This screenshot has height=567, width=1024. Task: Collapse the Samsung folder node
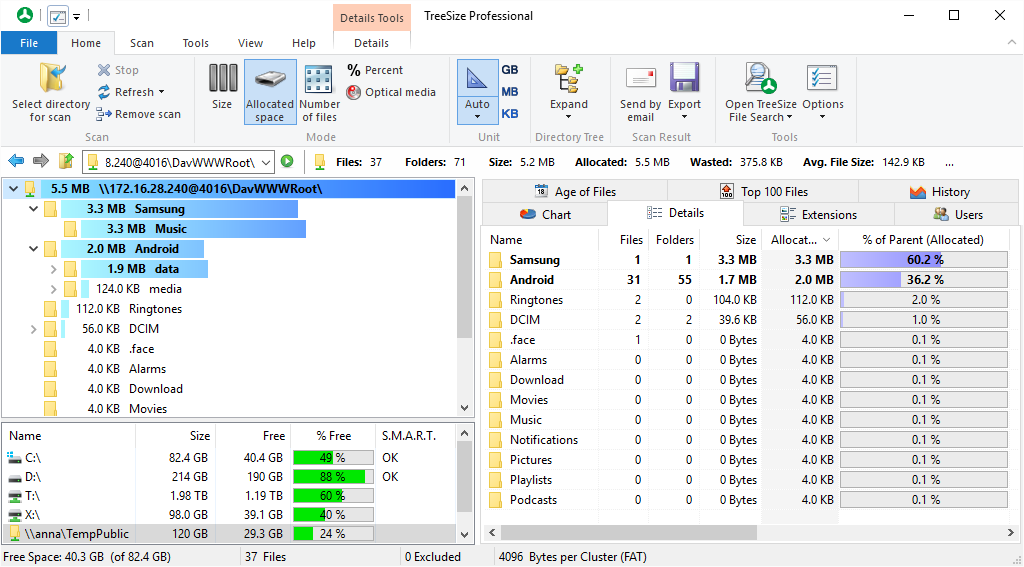[x=33, y=210]
